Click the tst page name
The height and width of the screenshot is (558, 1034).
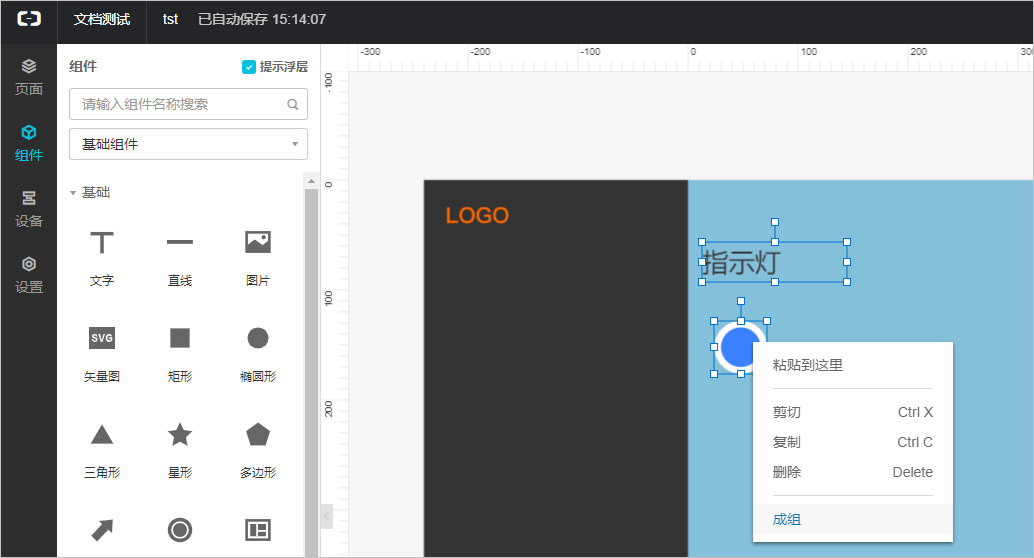pos(170,19)
